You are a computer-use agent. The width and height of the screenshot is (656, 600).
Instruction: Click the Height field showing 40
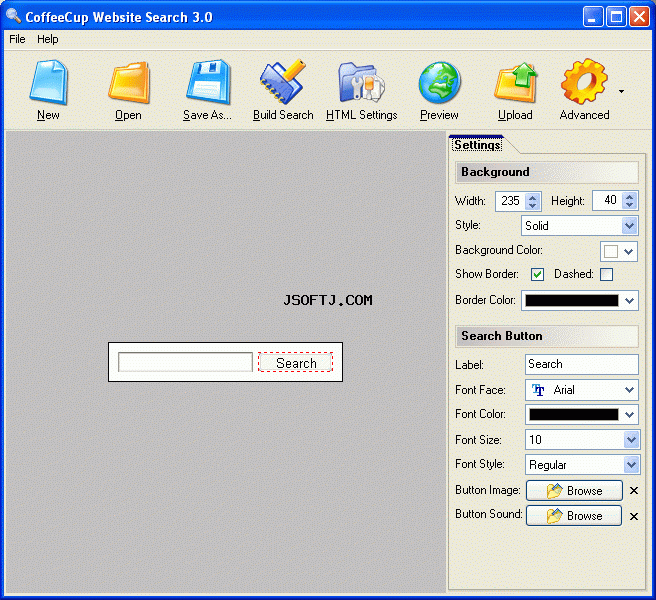pos(607,201)
